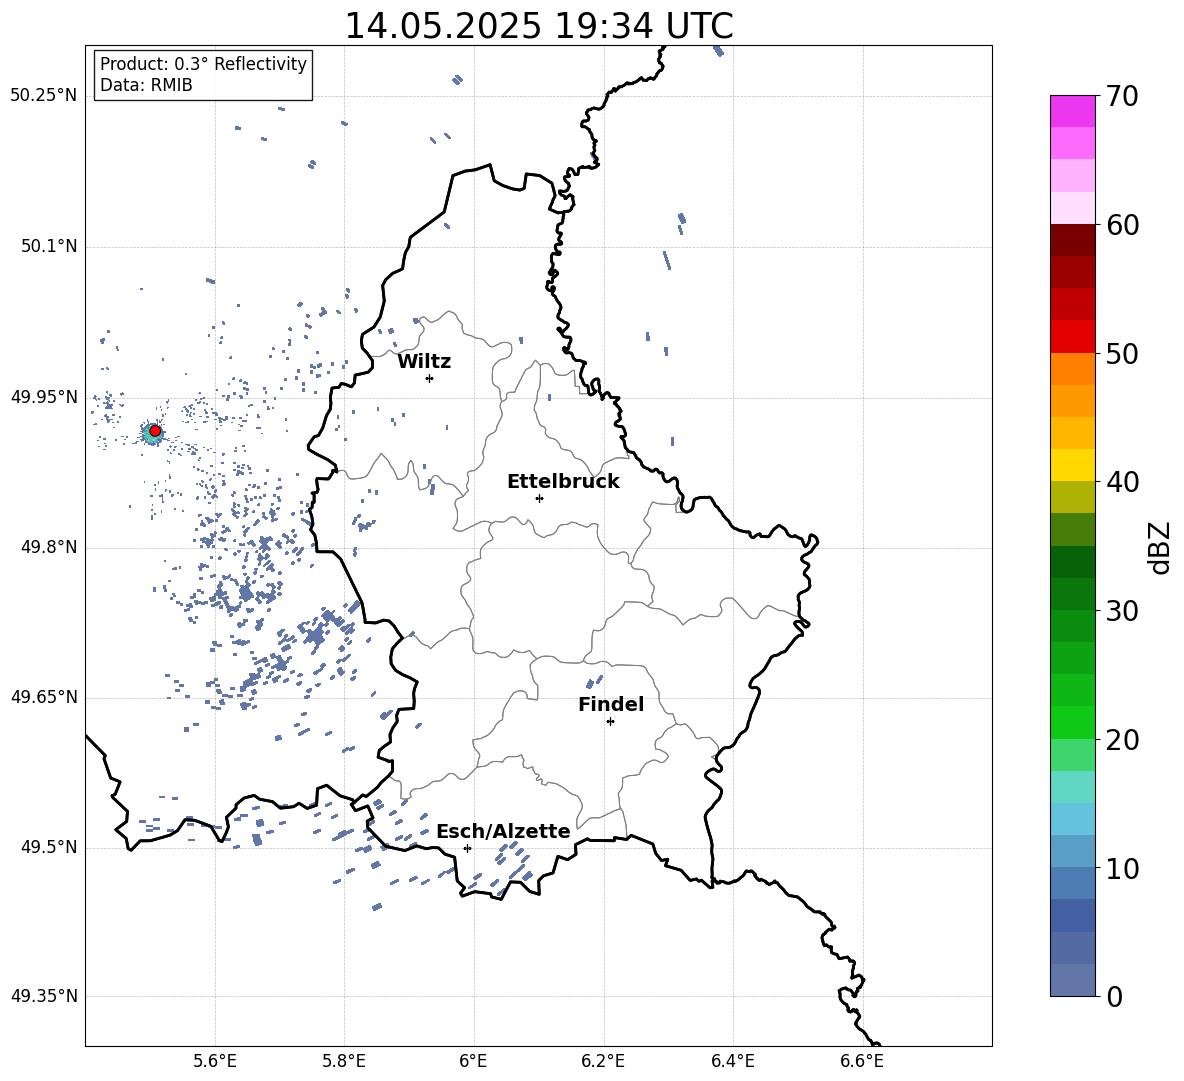Click the bright green colorbar segment above 20
This screenshot has width=1184, height=1081.
[x=1073, y=722]
